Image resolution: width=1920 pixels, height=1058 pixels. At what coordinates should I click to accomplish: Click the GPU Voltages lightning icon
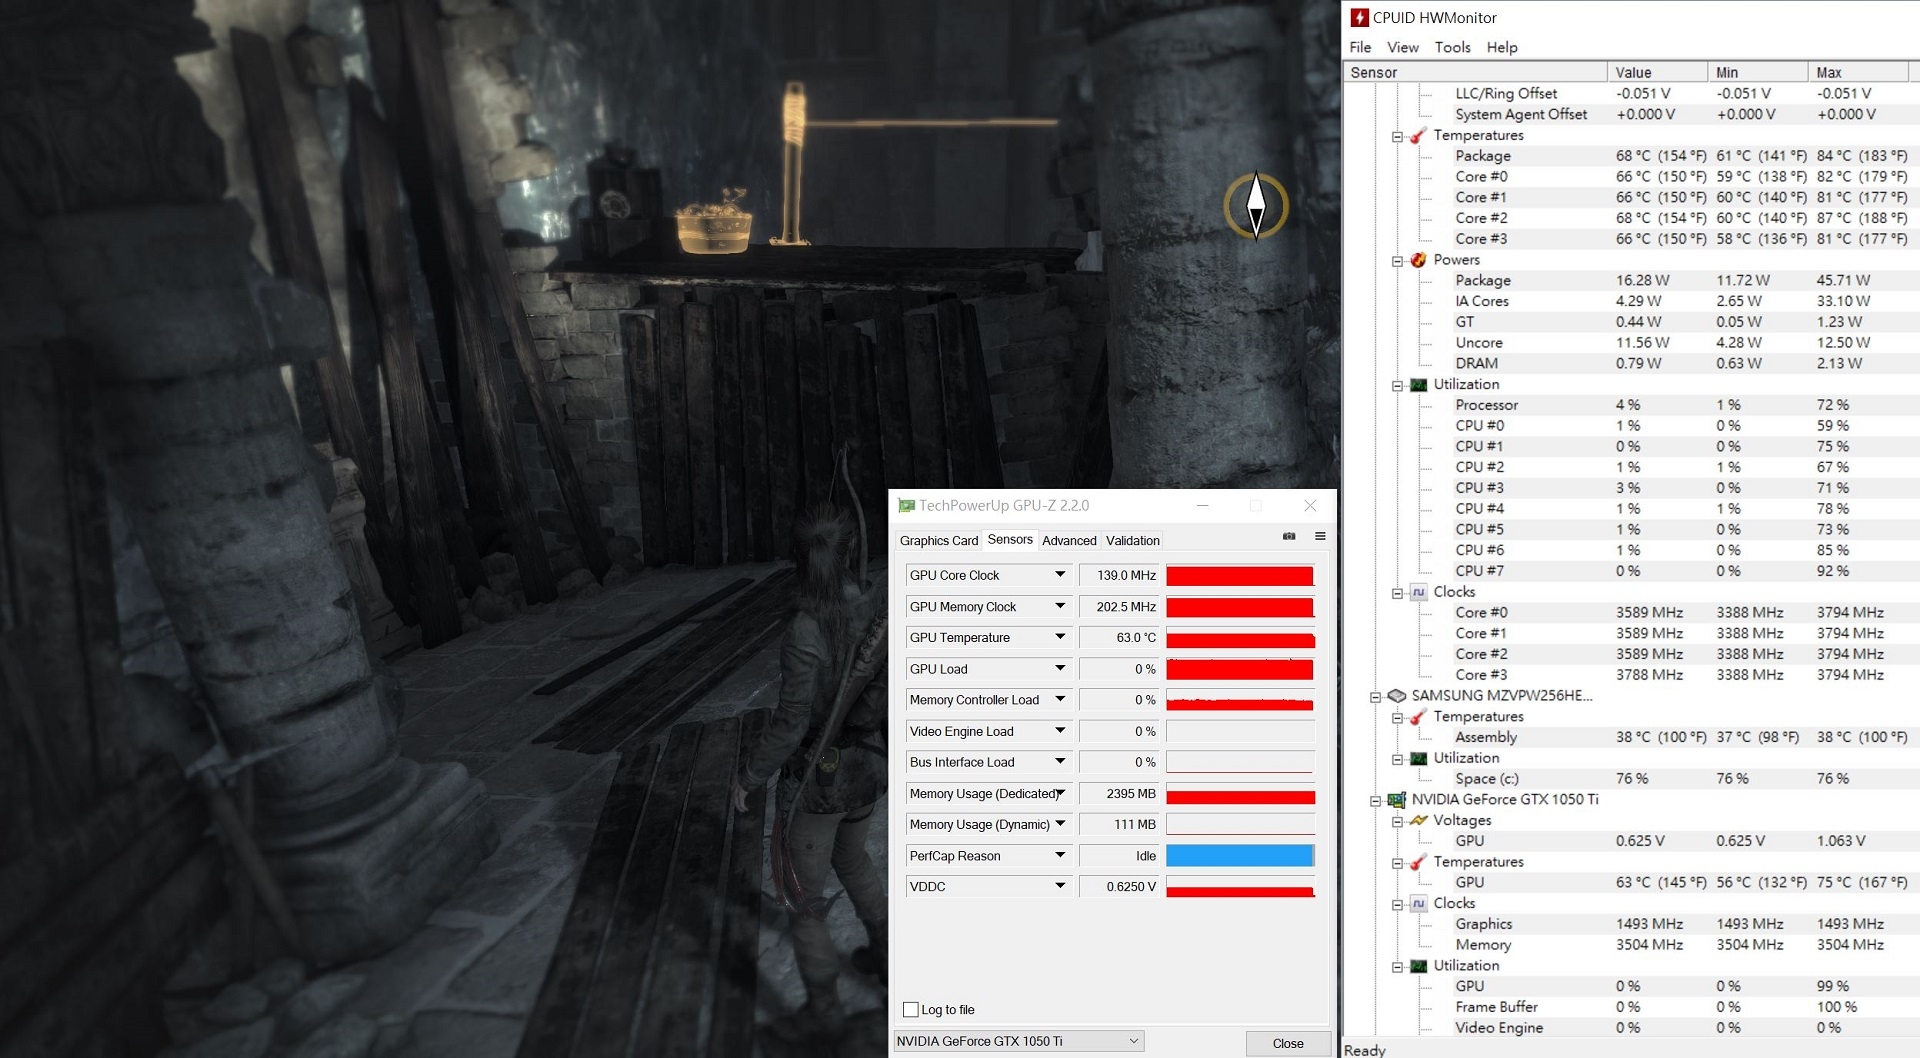[1418, 821]
